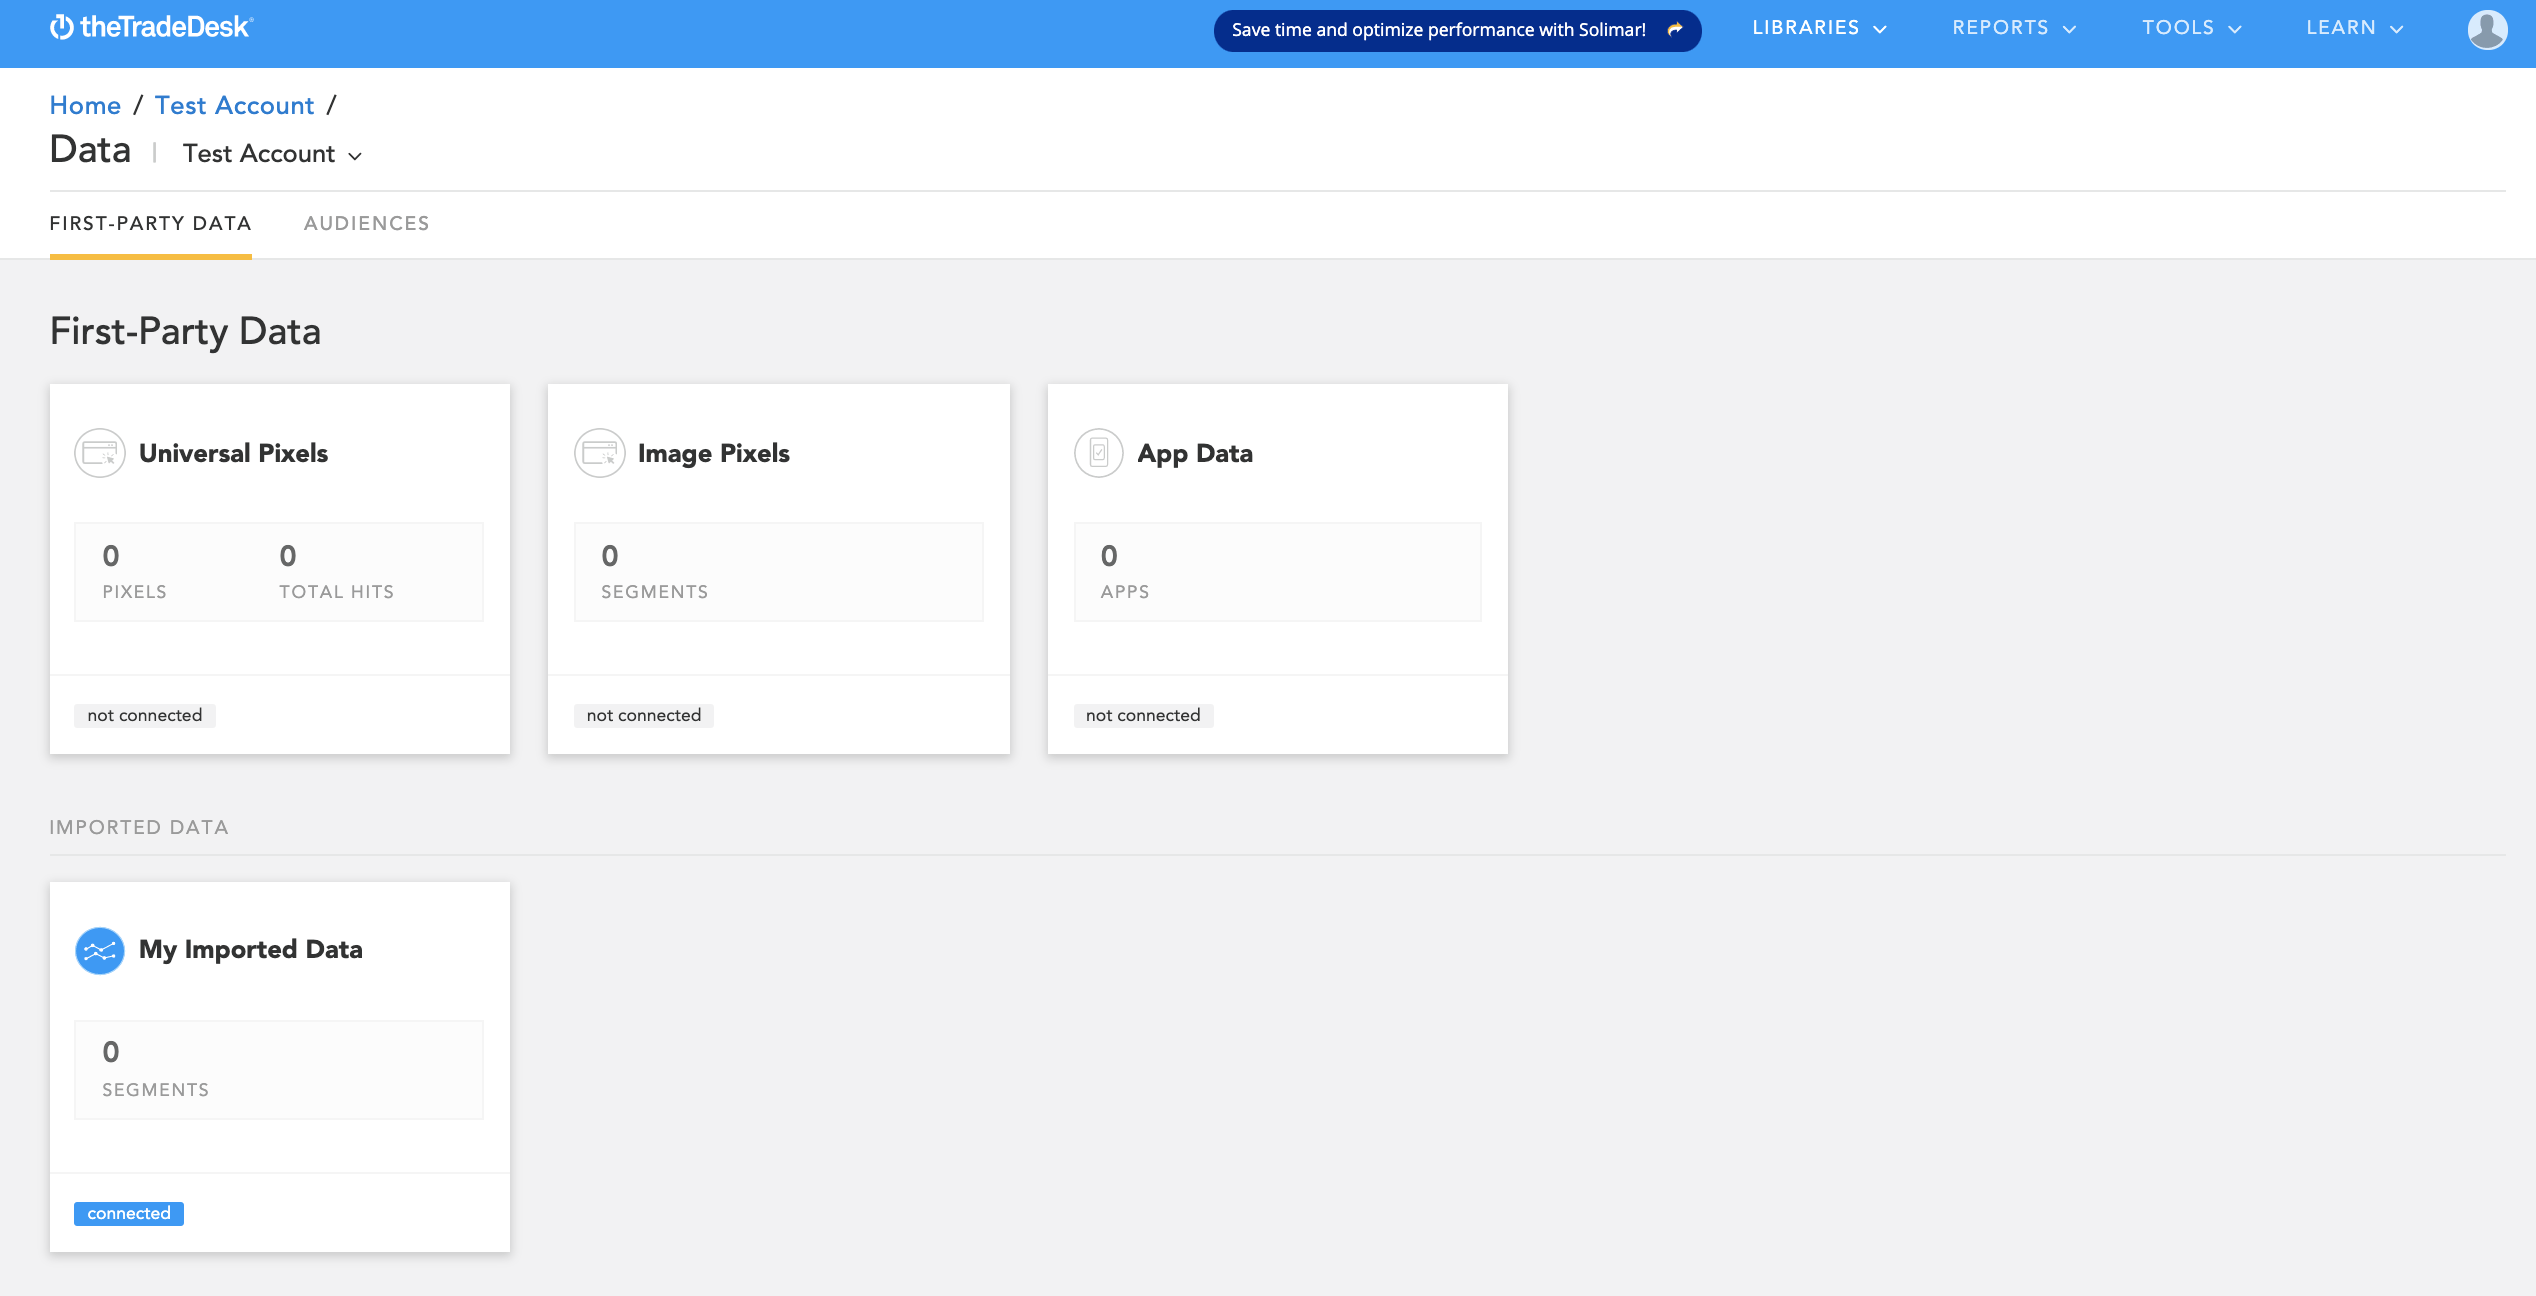Open Test Account breadcrumb link
Image resolution: width=2536 pixels, height=1296 pixels.
(x=234, y=105)
